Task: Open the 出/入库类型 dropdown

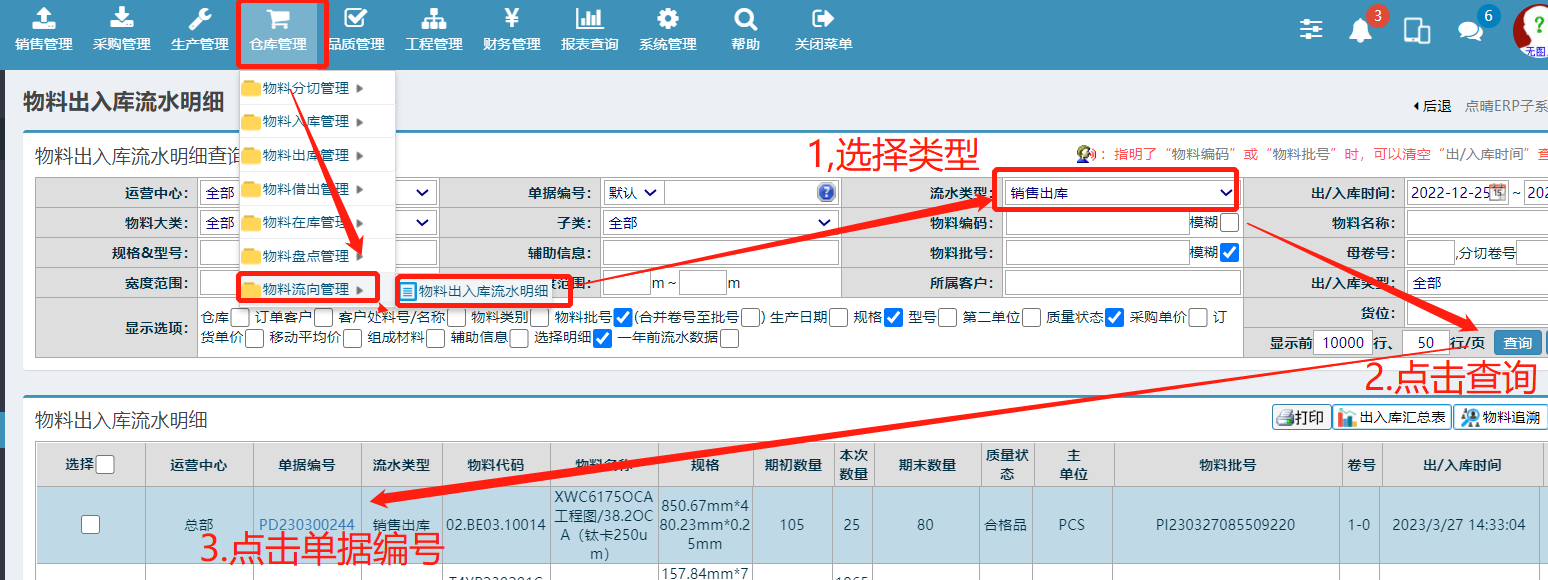Action: tap(1475, 283)
